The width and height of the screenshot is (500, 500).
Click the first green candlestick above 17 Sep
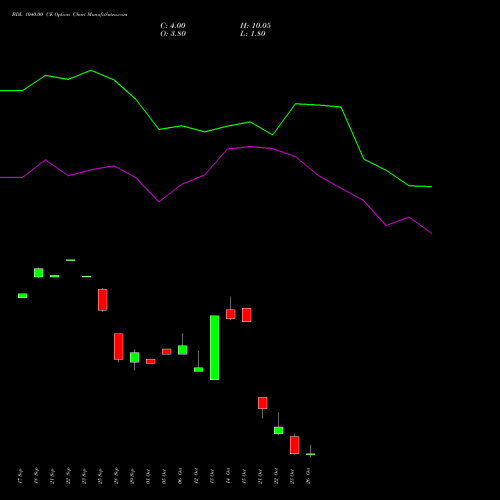23,296
